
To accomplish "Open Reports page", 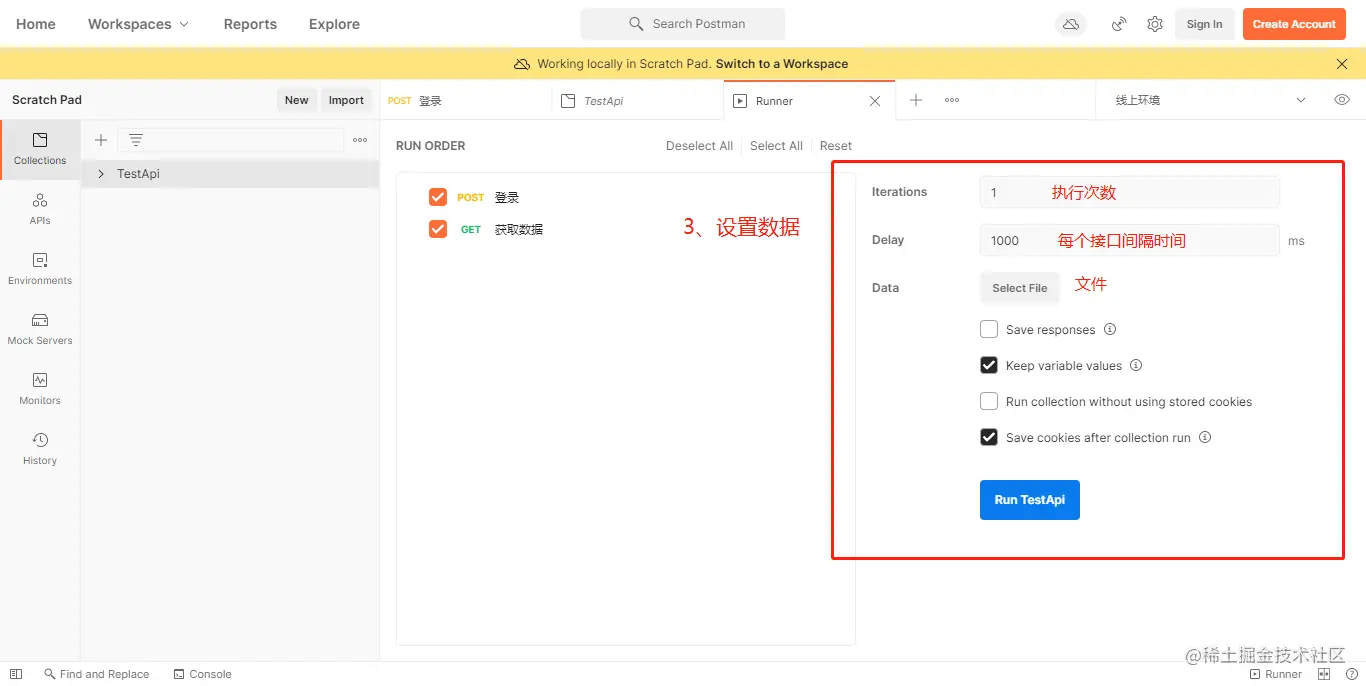I will point(250,24).
